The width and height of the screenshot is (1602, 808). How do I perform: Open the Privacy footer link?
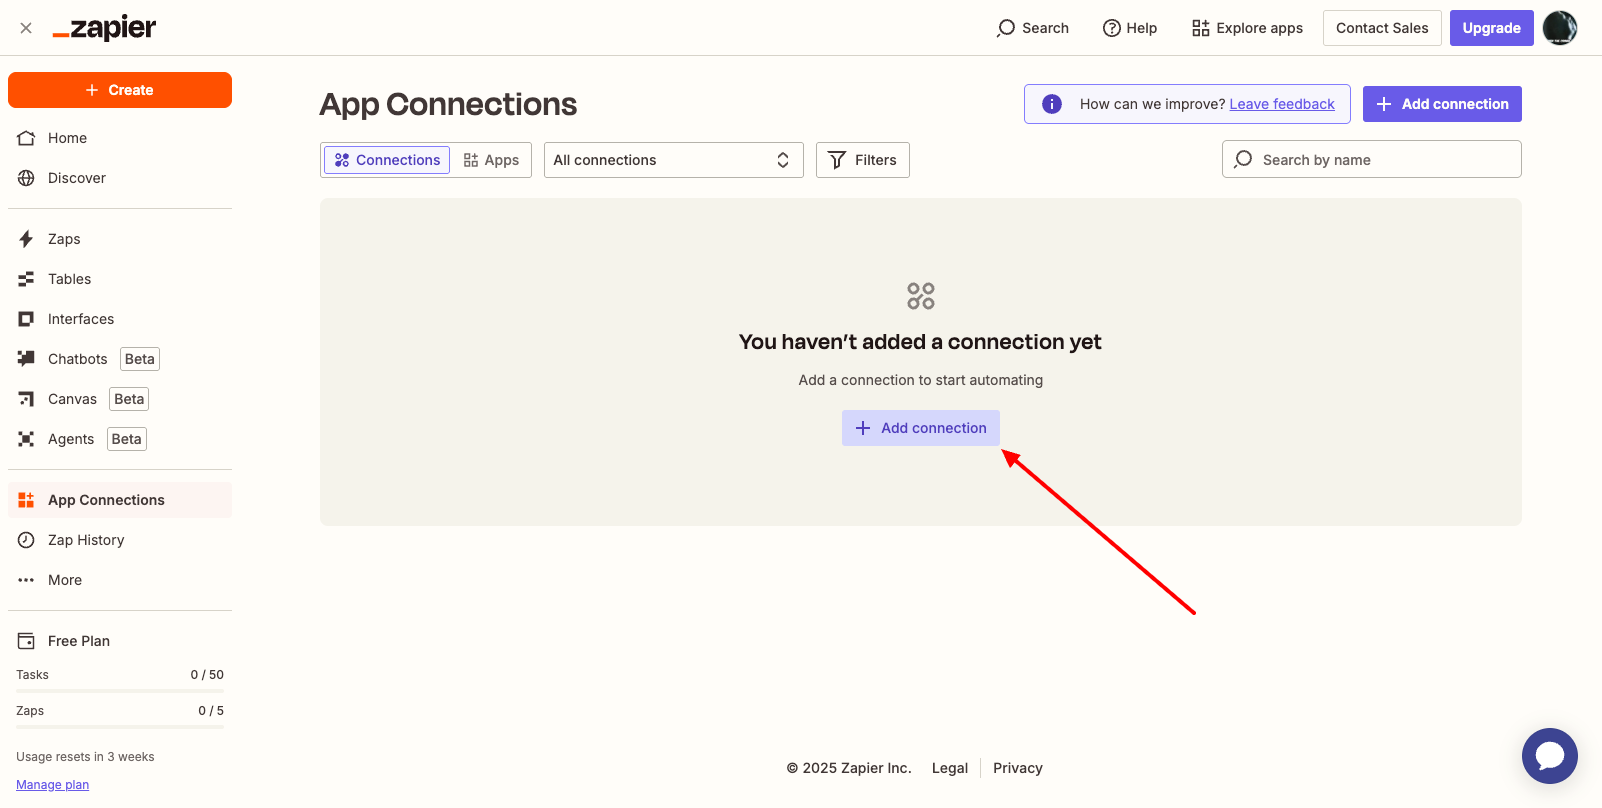(x=1018, y=768)
